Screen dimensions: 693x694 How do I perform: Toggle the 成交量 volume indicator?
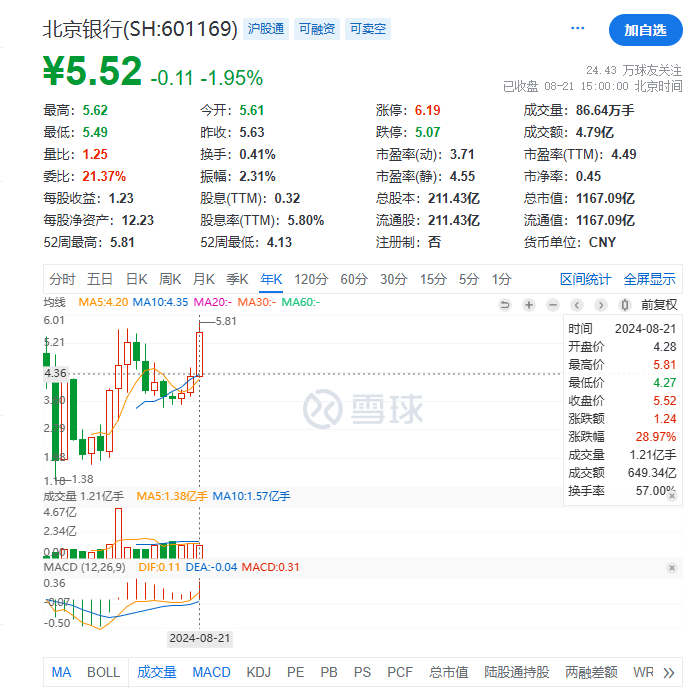156,672
